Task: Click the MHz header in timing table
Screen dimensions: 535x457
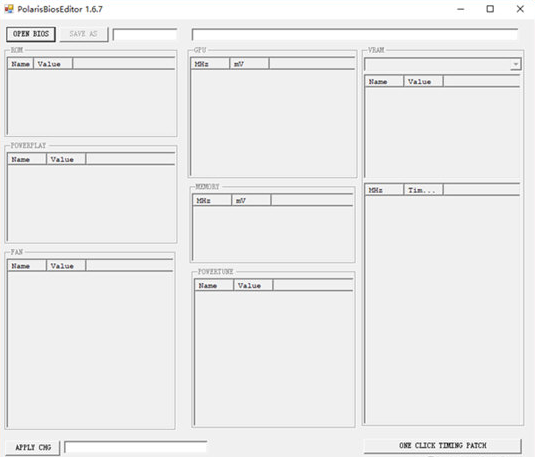Action: pyautogui.click(x=385, y=190)
